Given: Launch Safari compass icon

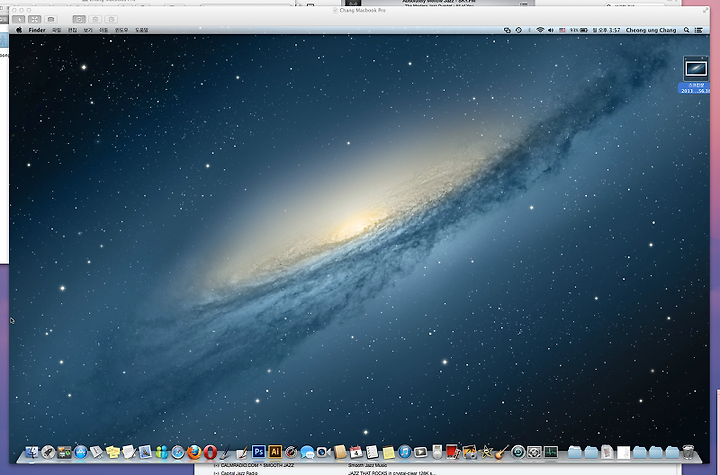Looking at the screenshot, I should pos(178,452).
